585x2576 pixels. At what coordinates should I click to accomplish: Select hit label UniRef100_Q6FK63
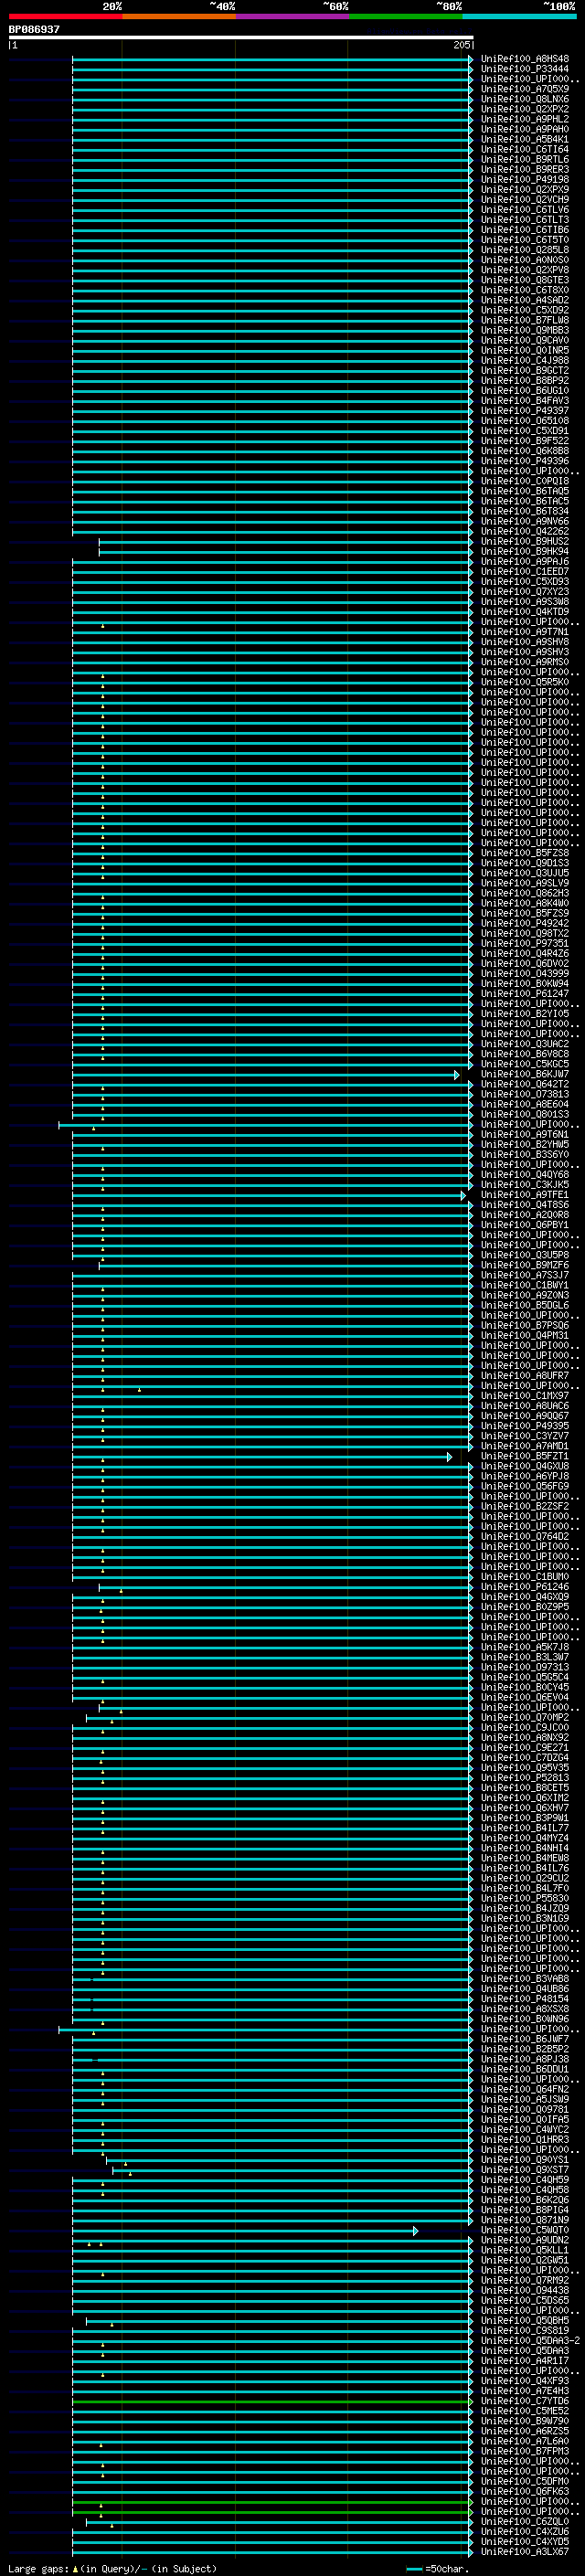[x=525, y=2492]
